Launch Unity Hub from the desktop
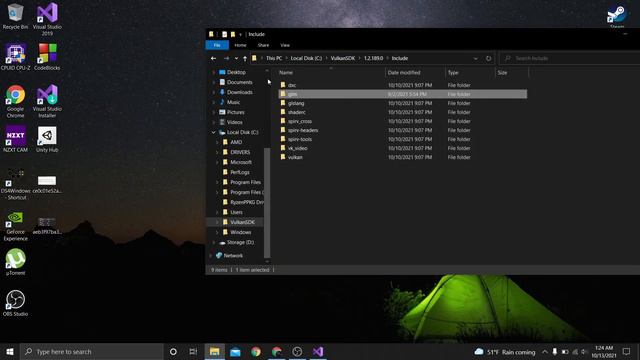This screenshot has width=640, height=360. [x=47, y=139]
